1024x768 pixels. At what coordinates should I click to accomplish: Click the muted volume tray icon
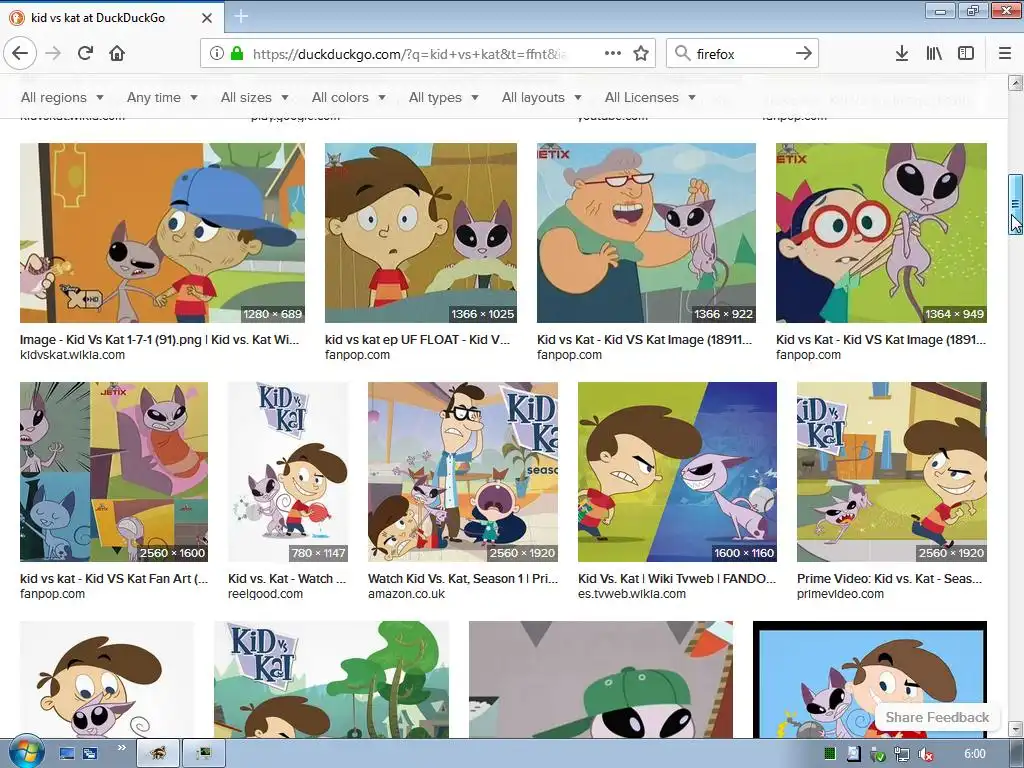coord(925,754)
